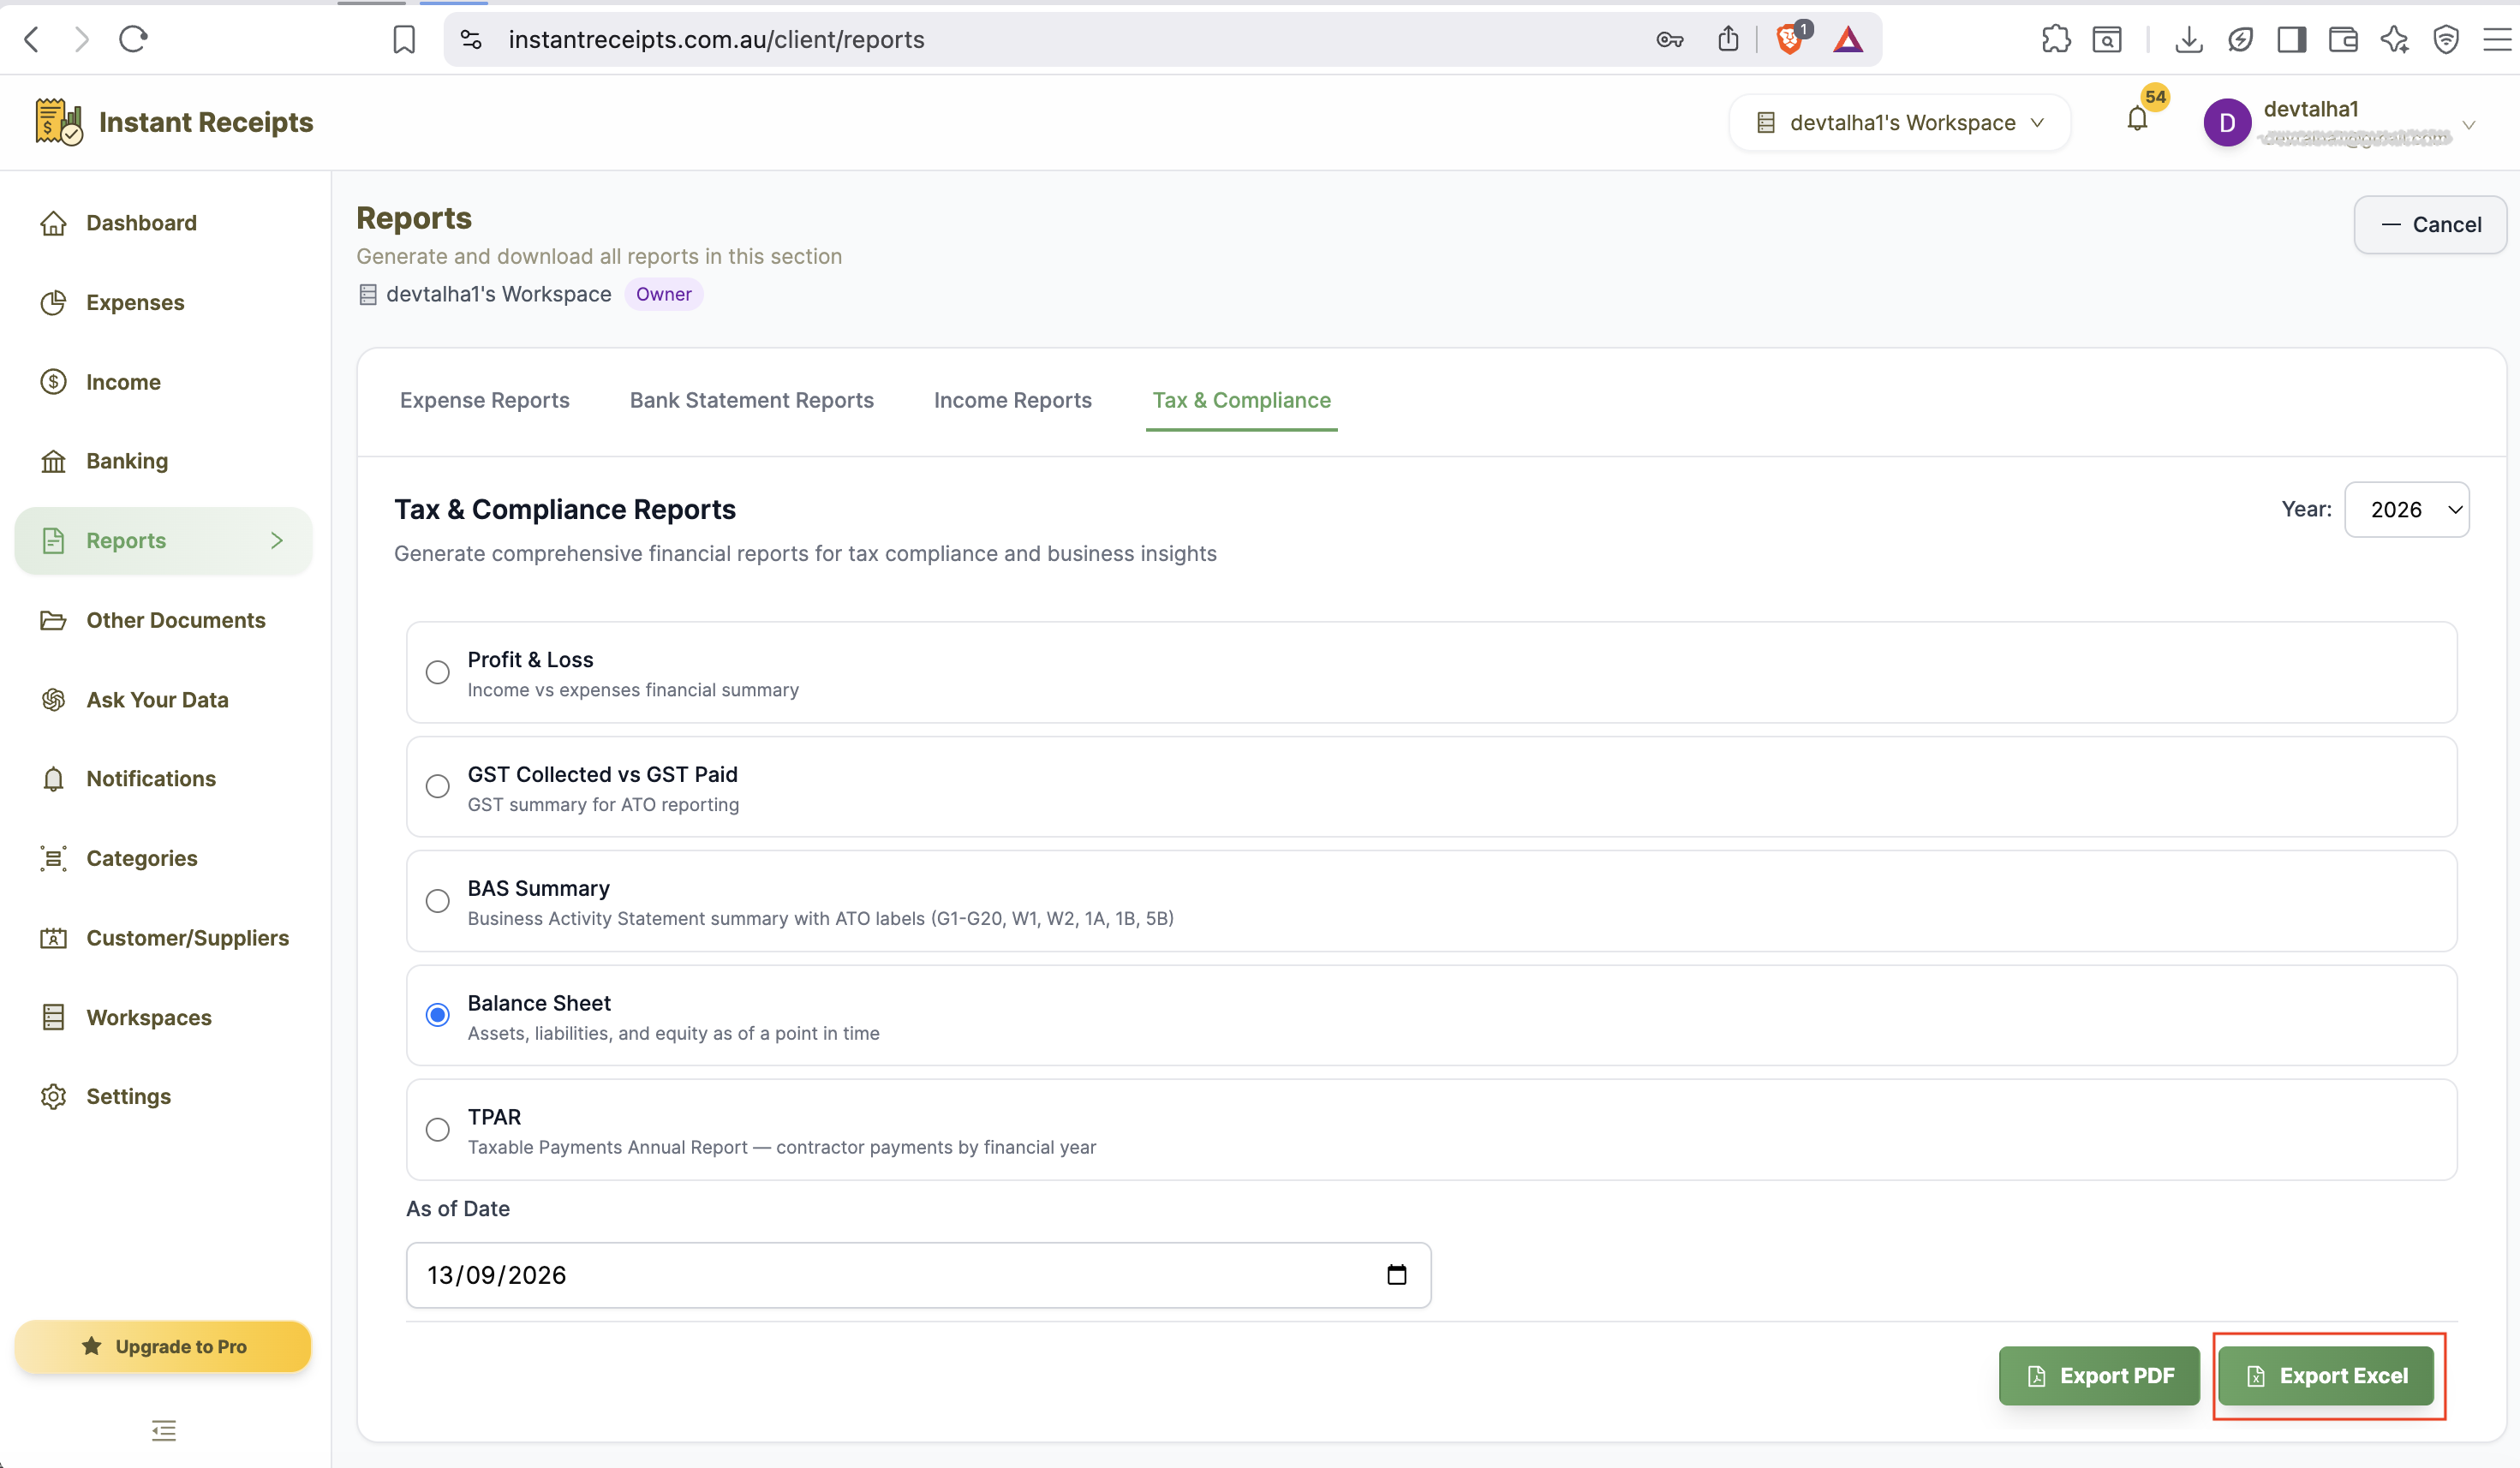Open the Year 2026 dropdown
This screenshot has height=1468, width=2520.
2406,510
